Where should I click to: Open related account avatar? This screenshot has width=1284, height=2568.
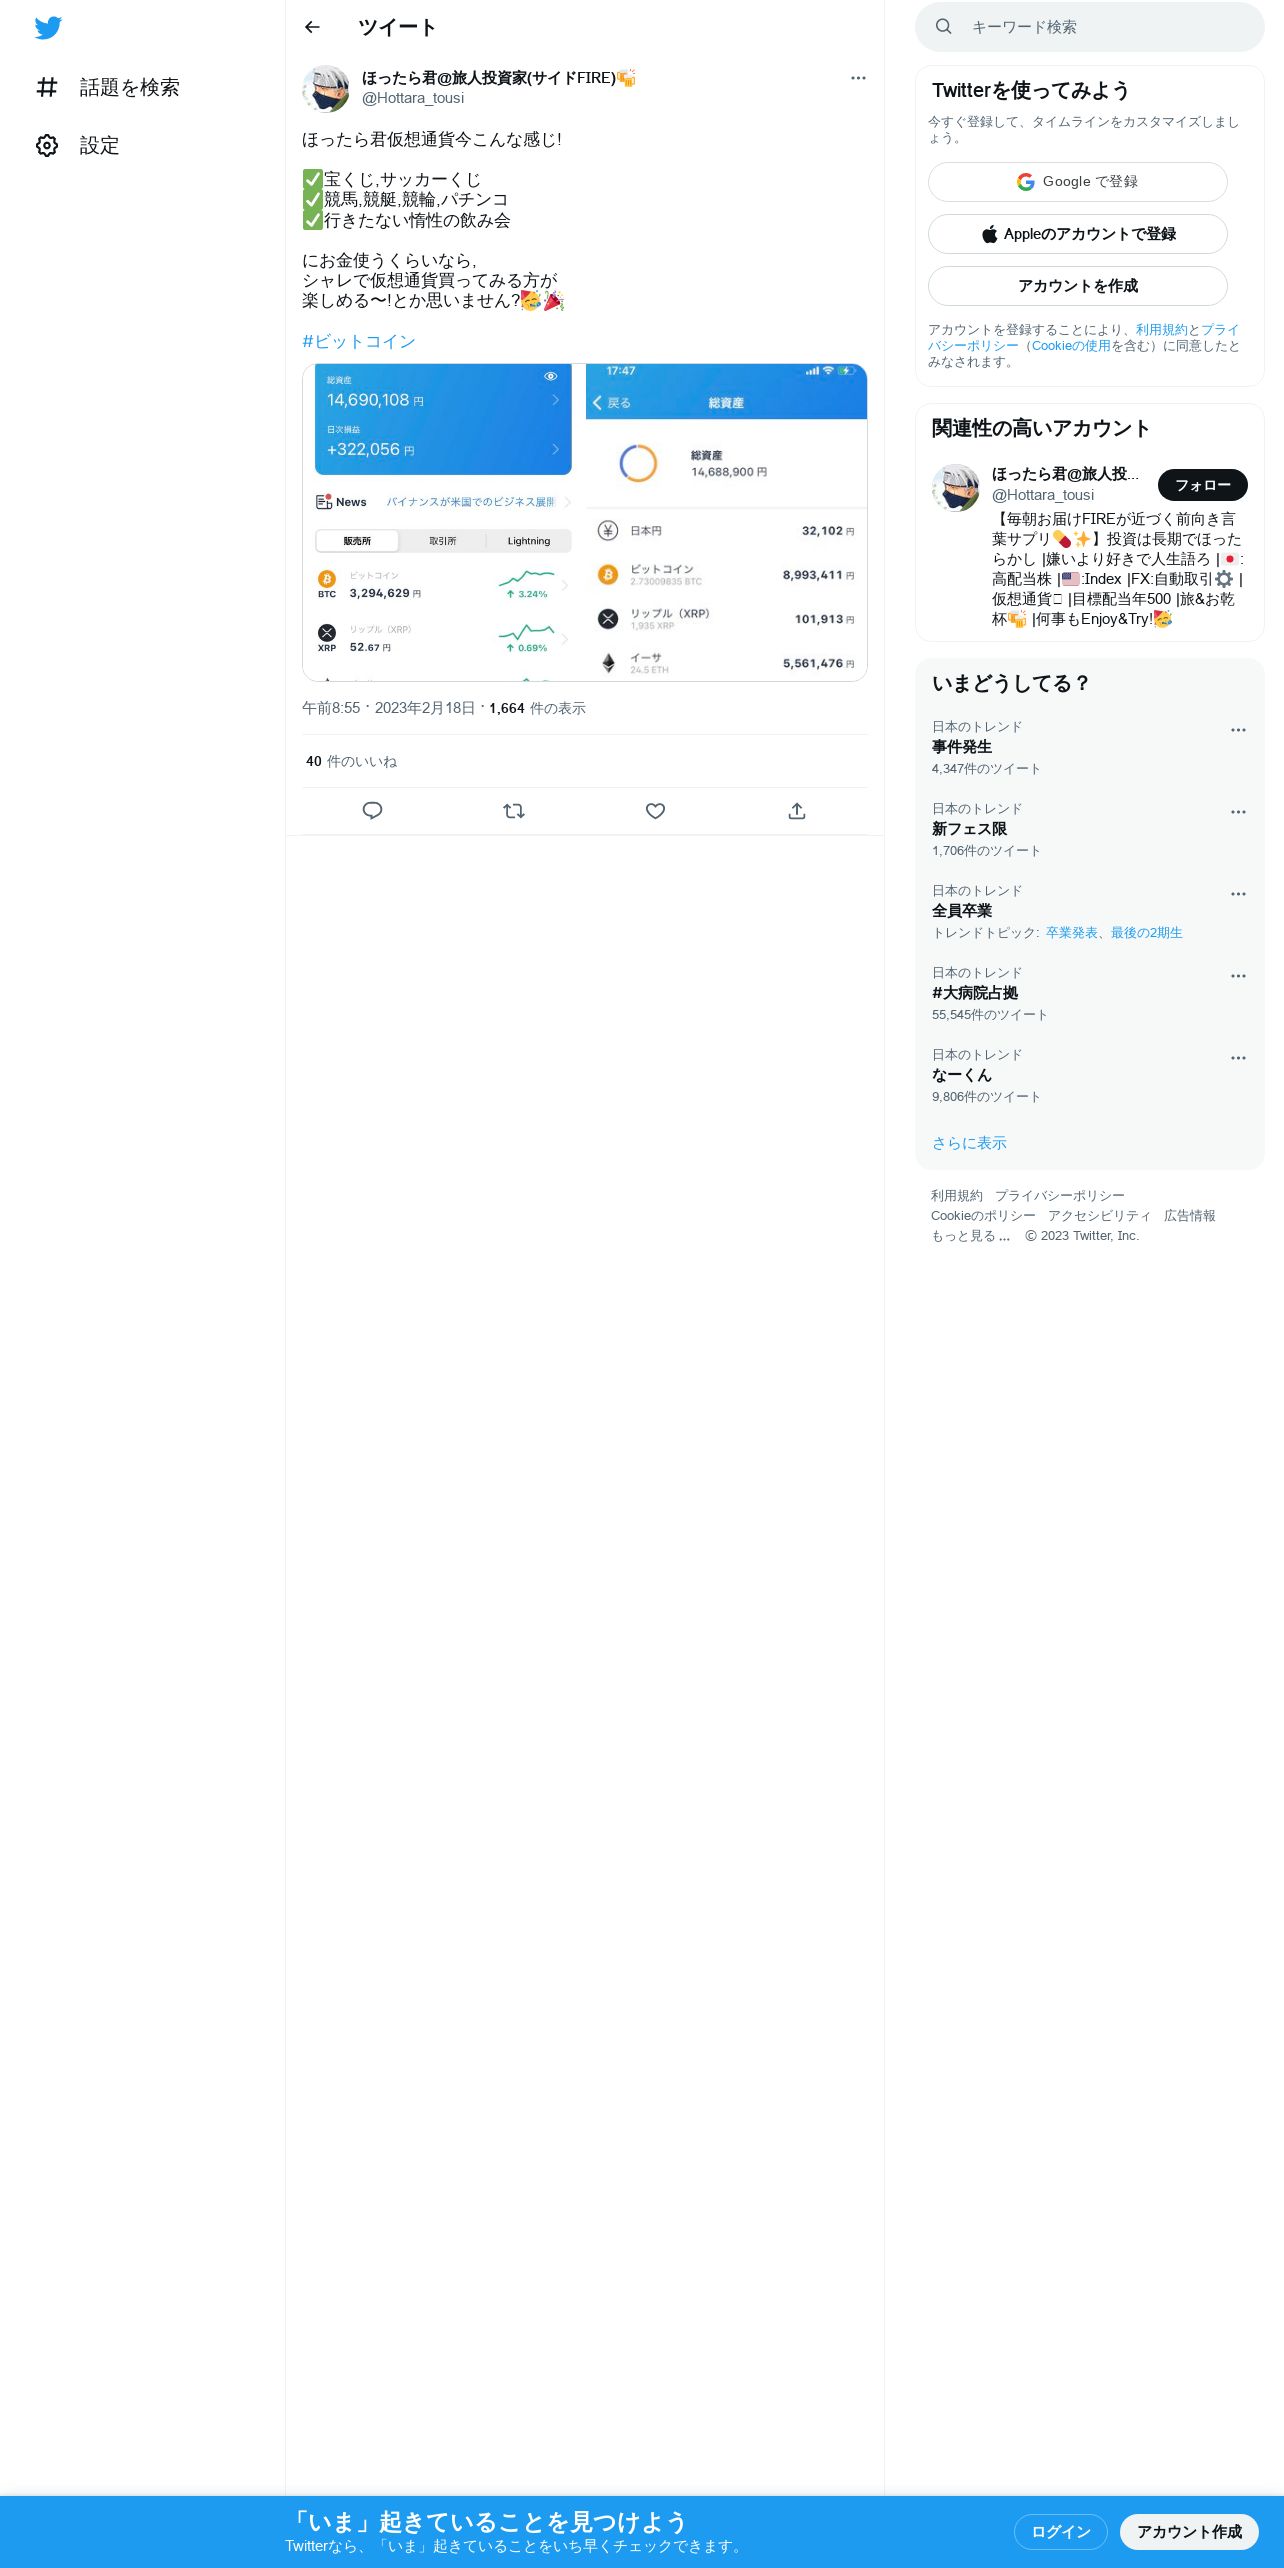click(x=956, y=488)
